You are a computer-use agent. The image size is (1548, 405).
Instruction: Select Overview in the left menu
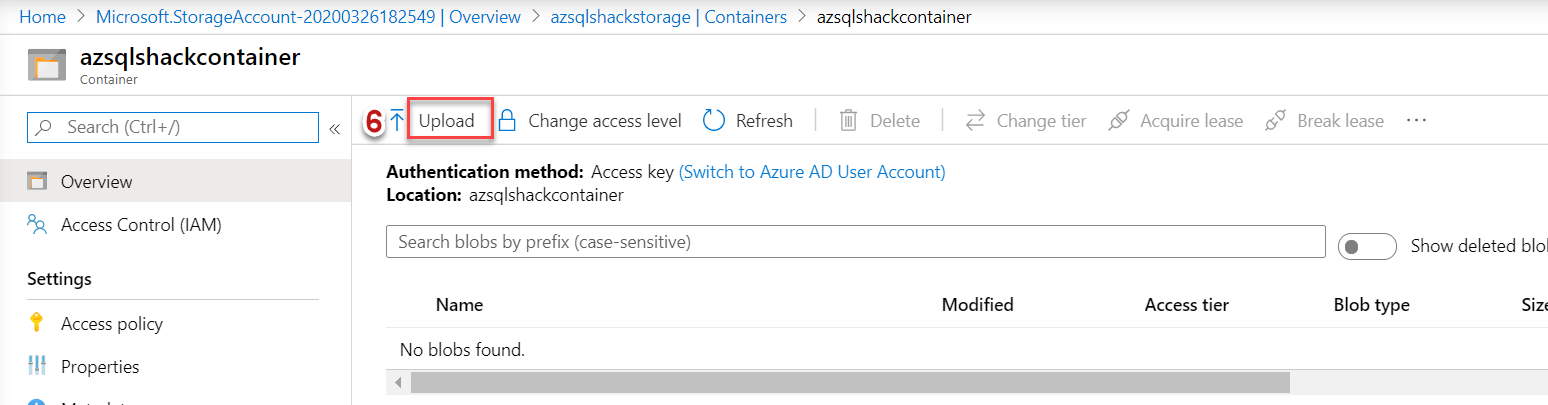(x=96, y=182)
